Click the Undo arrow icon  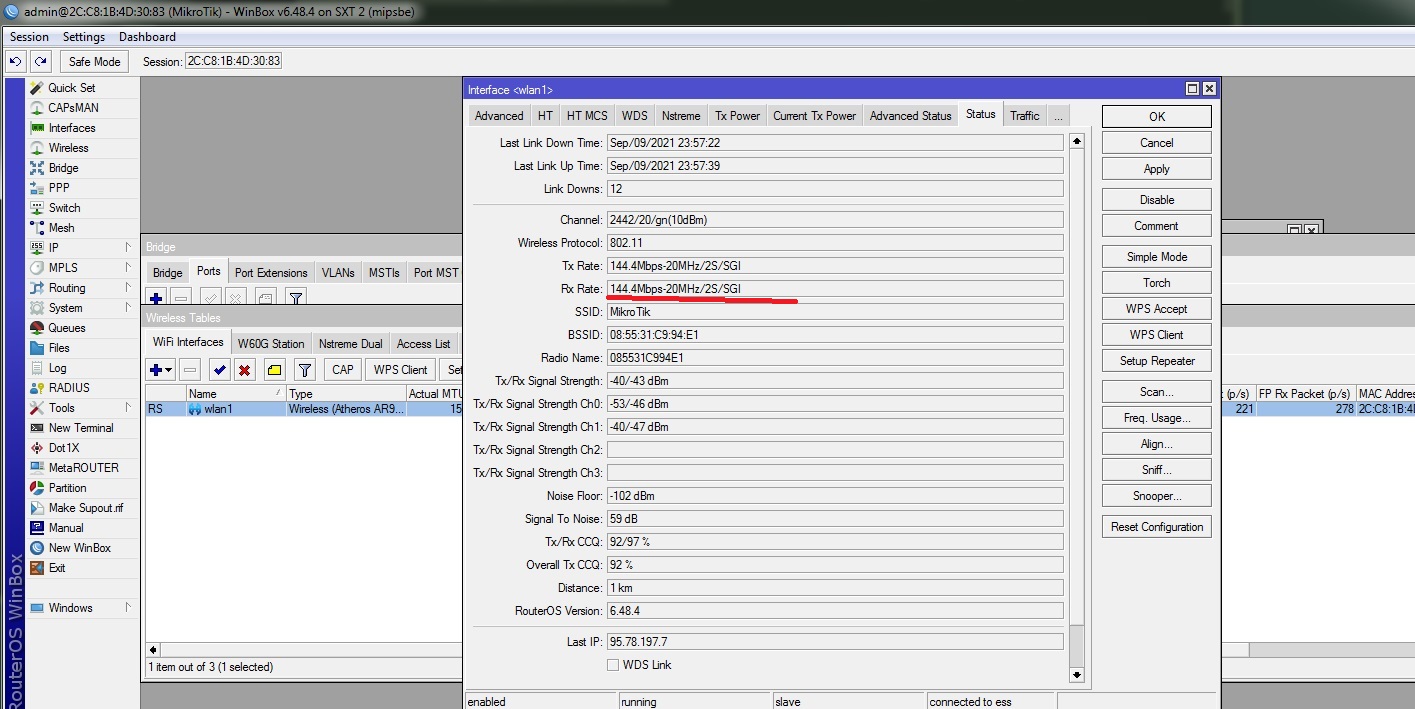click(x=15, y=61)
